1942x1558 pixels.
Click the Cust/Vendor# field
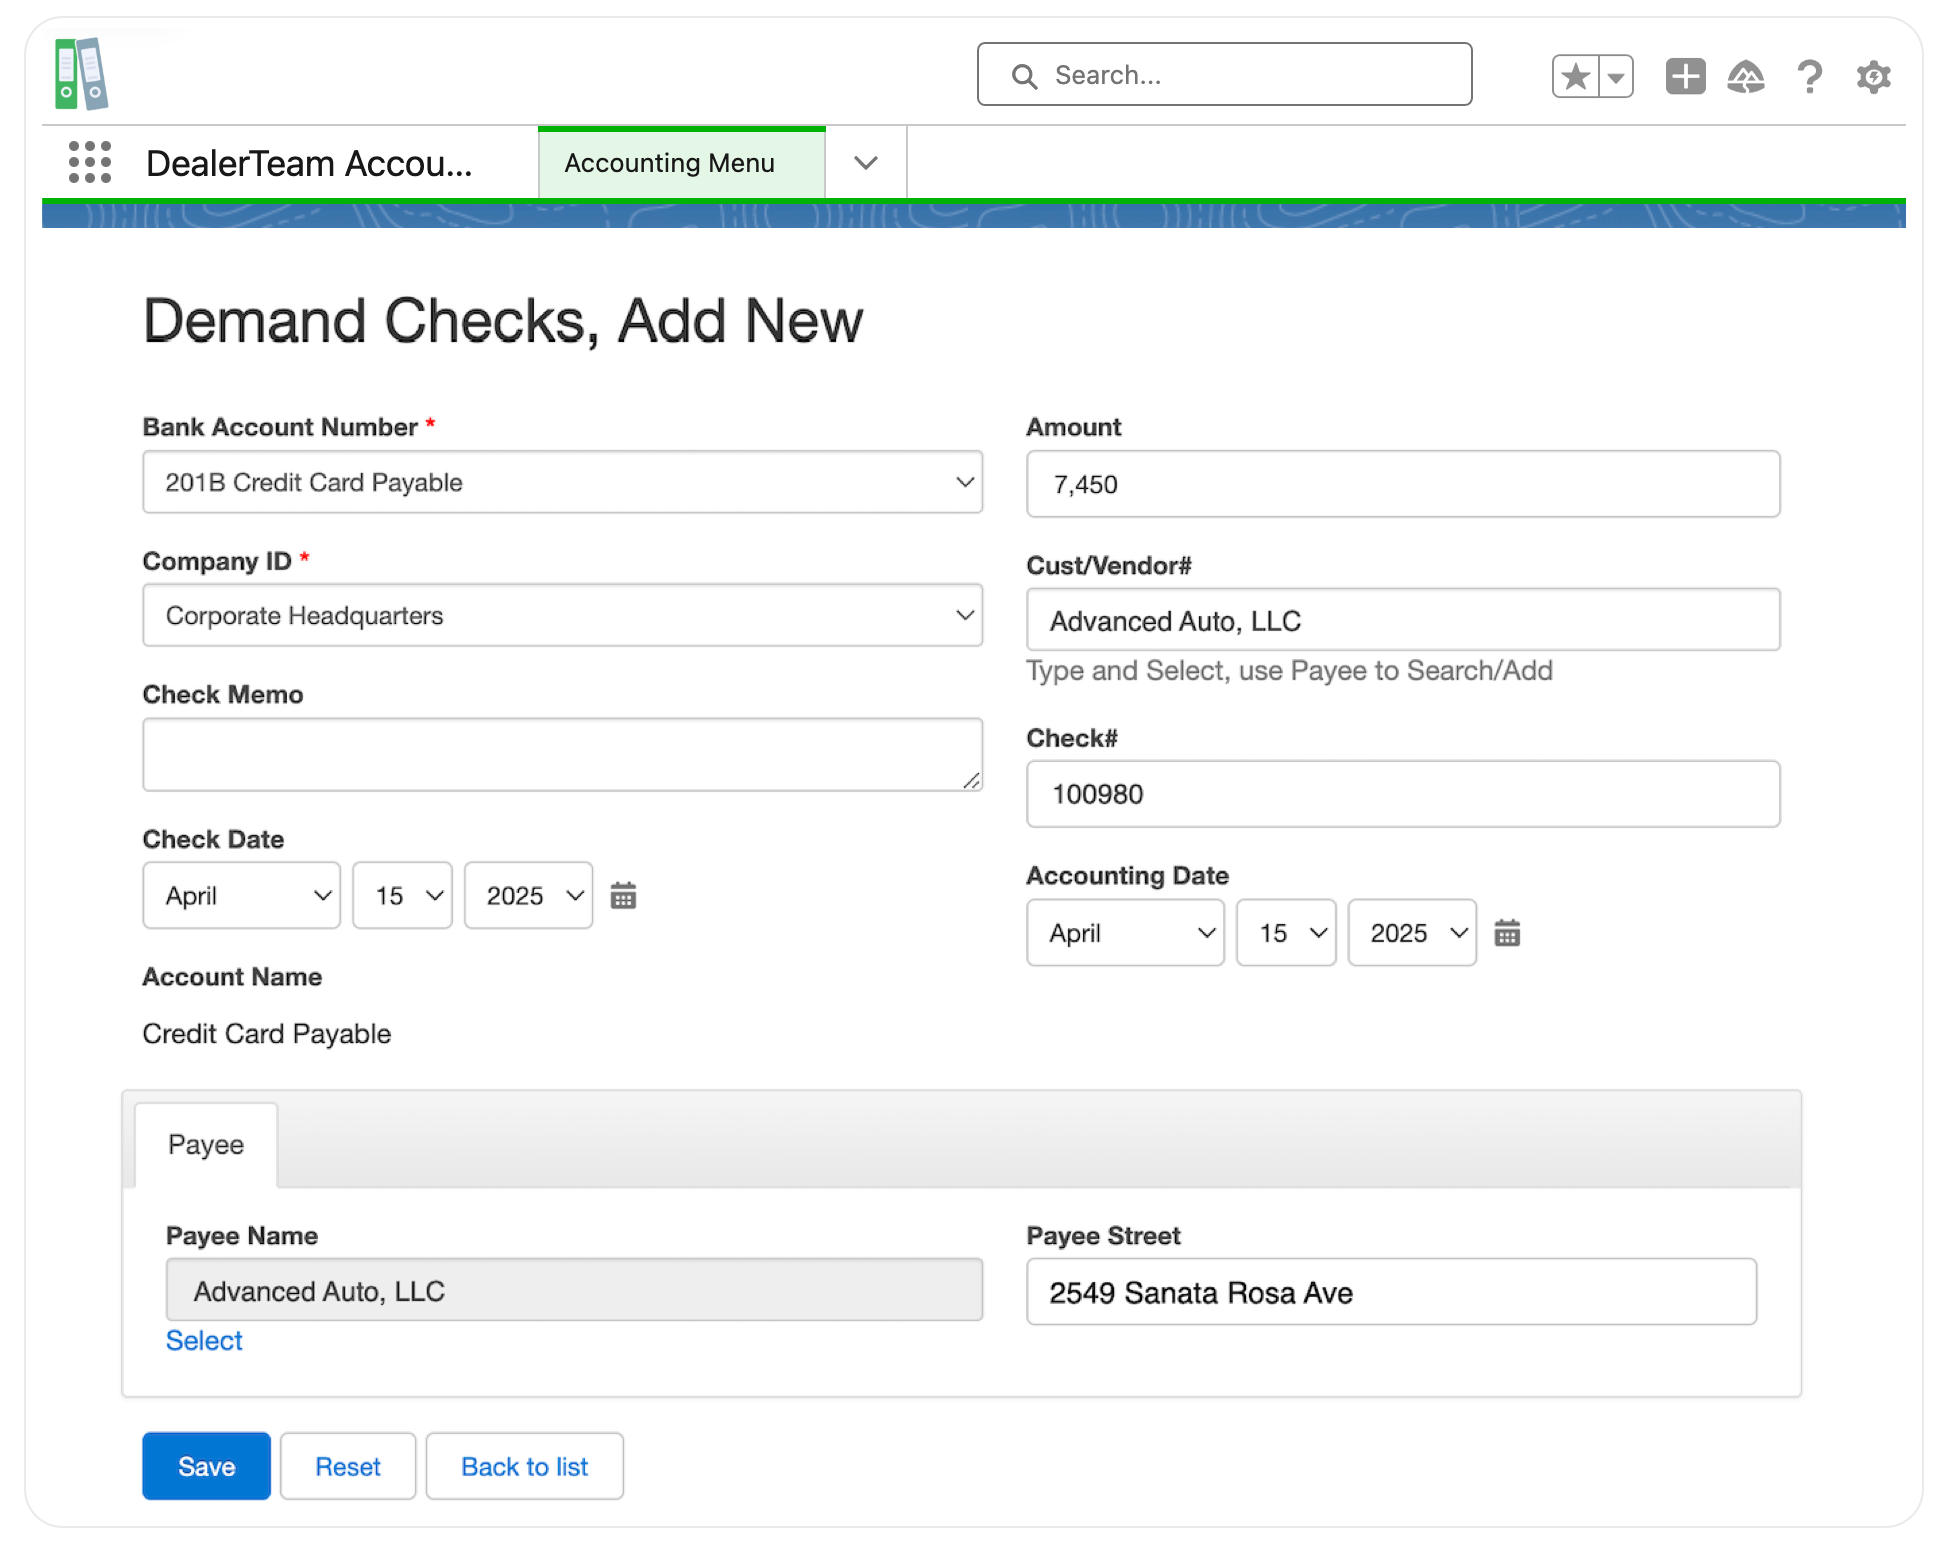pyautogui.click(x=1403, y=620)
